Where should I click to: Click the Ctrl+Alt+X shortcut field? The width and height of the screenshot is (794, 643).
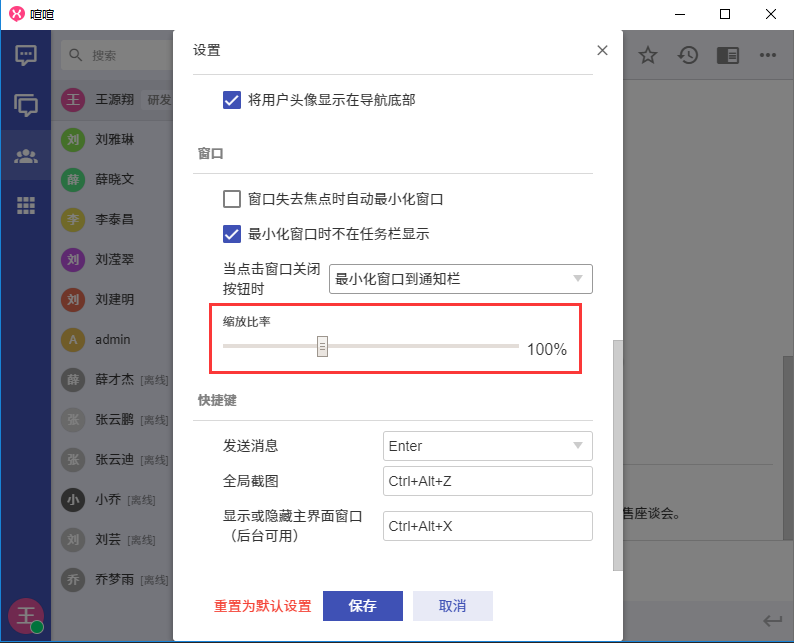[488, 526]
